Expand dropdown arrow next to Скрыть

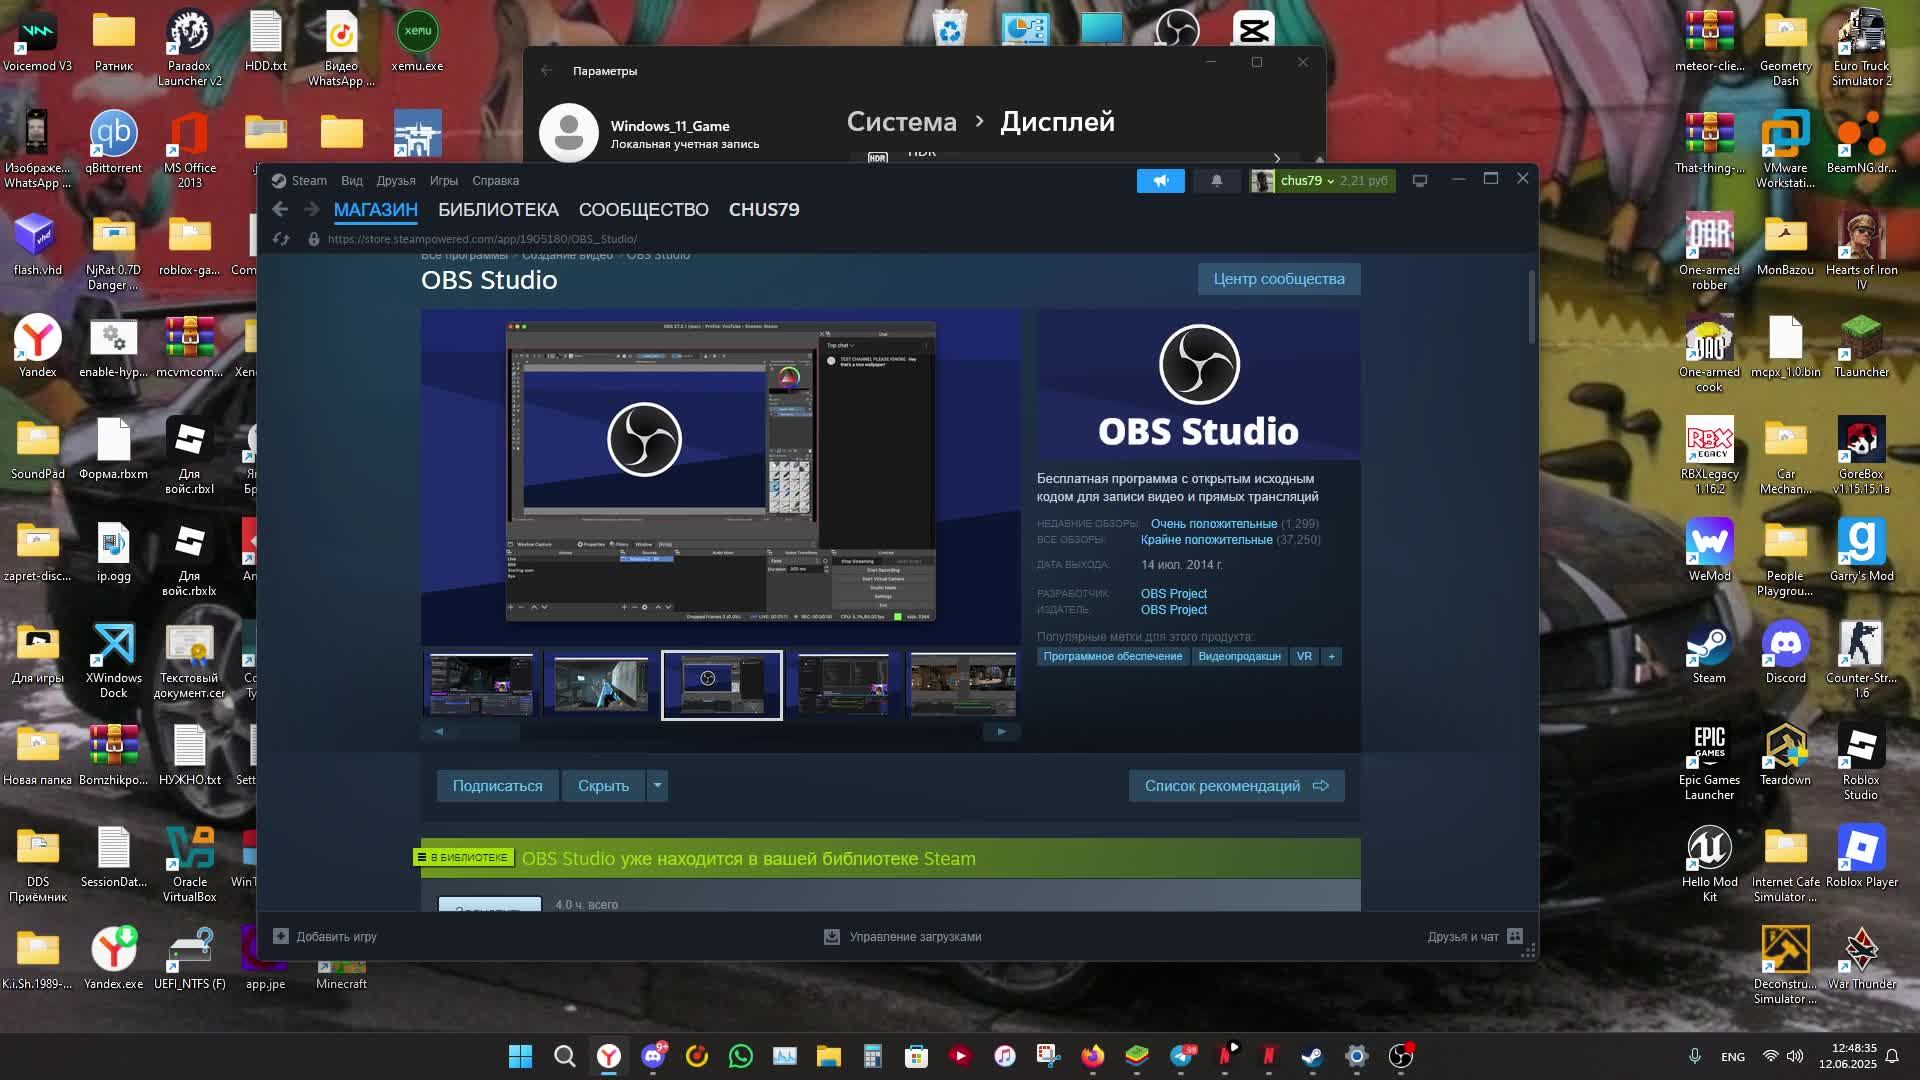tap(657, 786)
